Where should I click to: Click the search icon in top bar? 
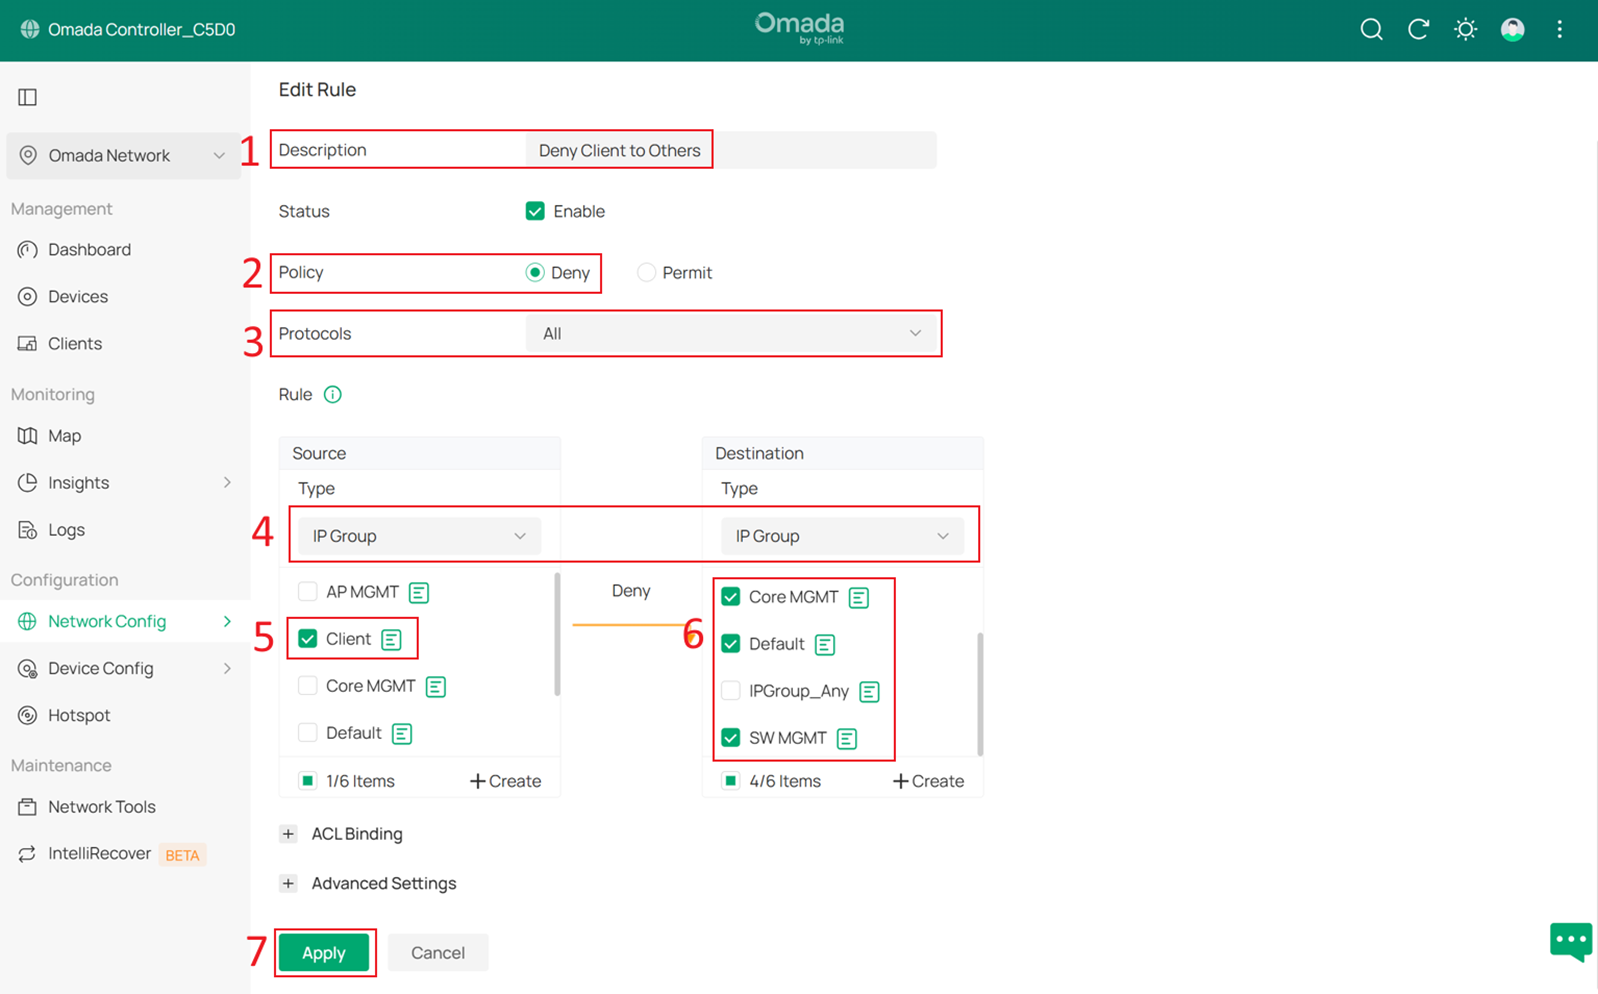(1371, 30)
